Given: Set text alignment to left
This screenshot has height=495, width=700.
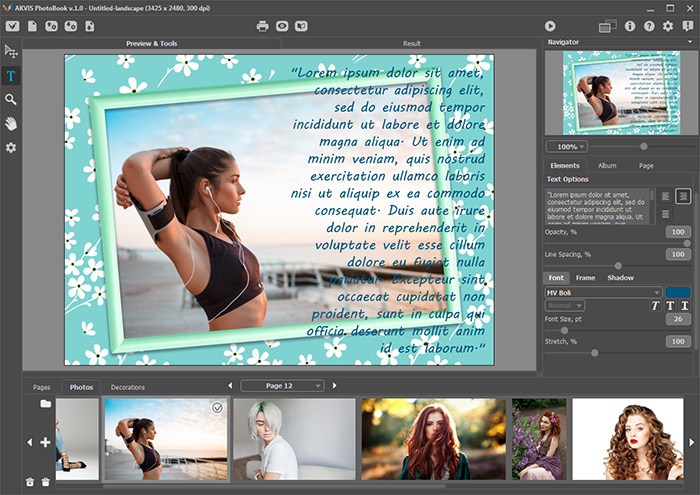Looking at the screenshot, I should pyautogui.click(x=665, y=196).
